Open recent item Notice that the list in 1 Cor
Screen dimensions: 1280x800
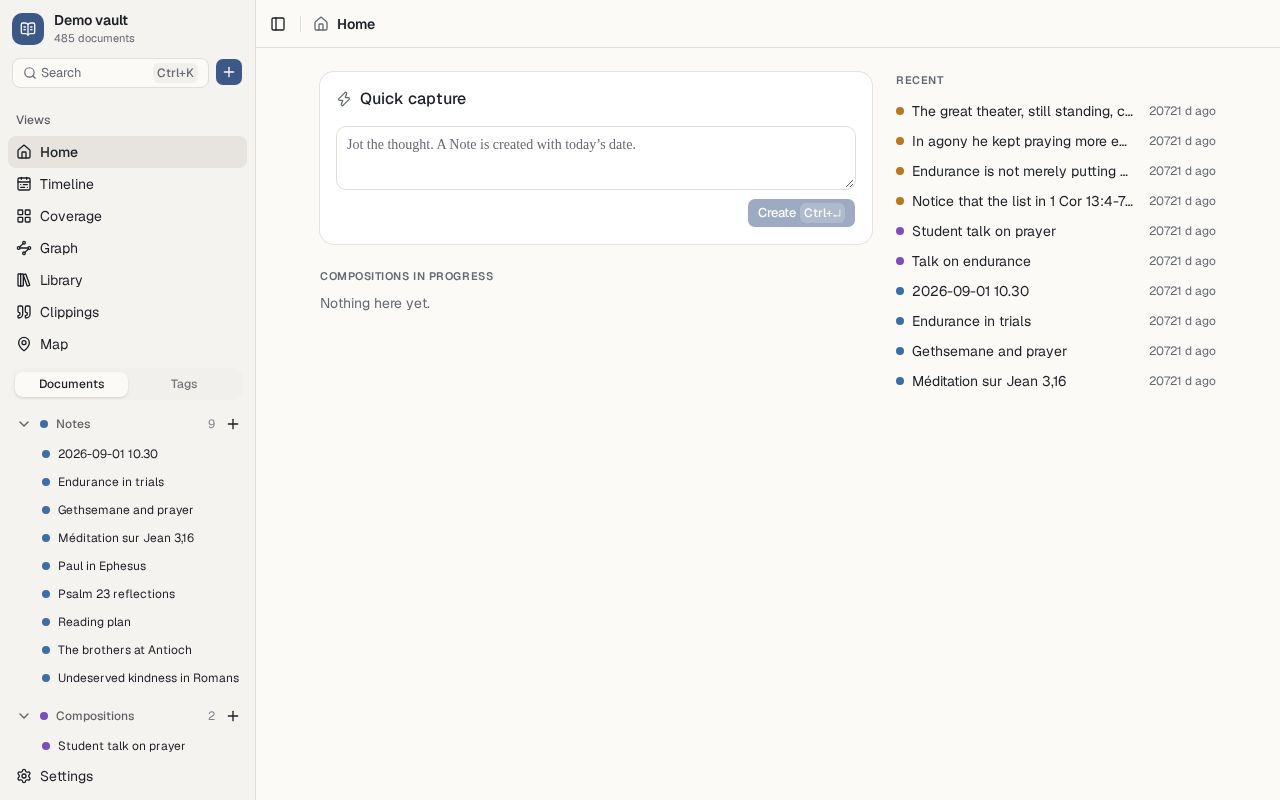(x=1056, y=201)
